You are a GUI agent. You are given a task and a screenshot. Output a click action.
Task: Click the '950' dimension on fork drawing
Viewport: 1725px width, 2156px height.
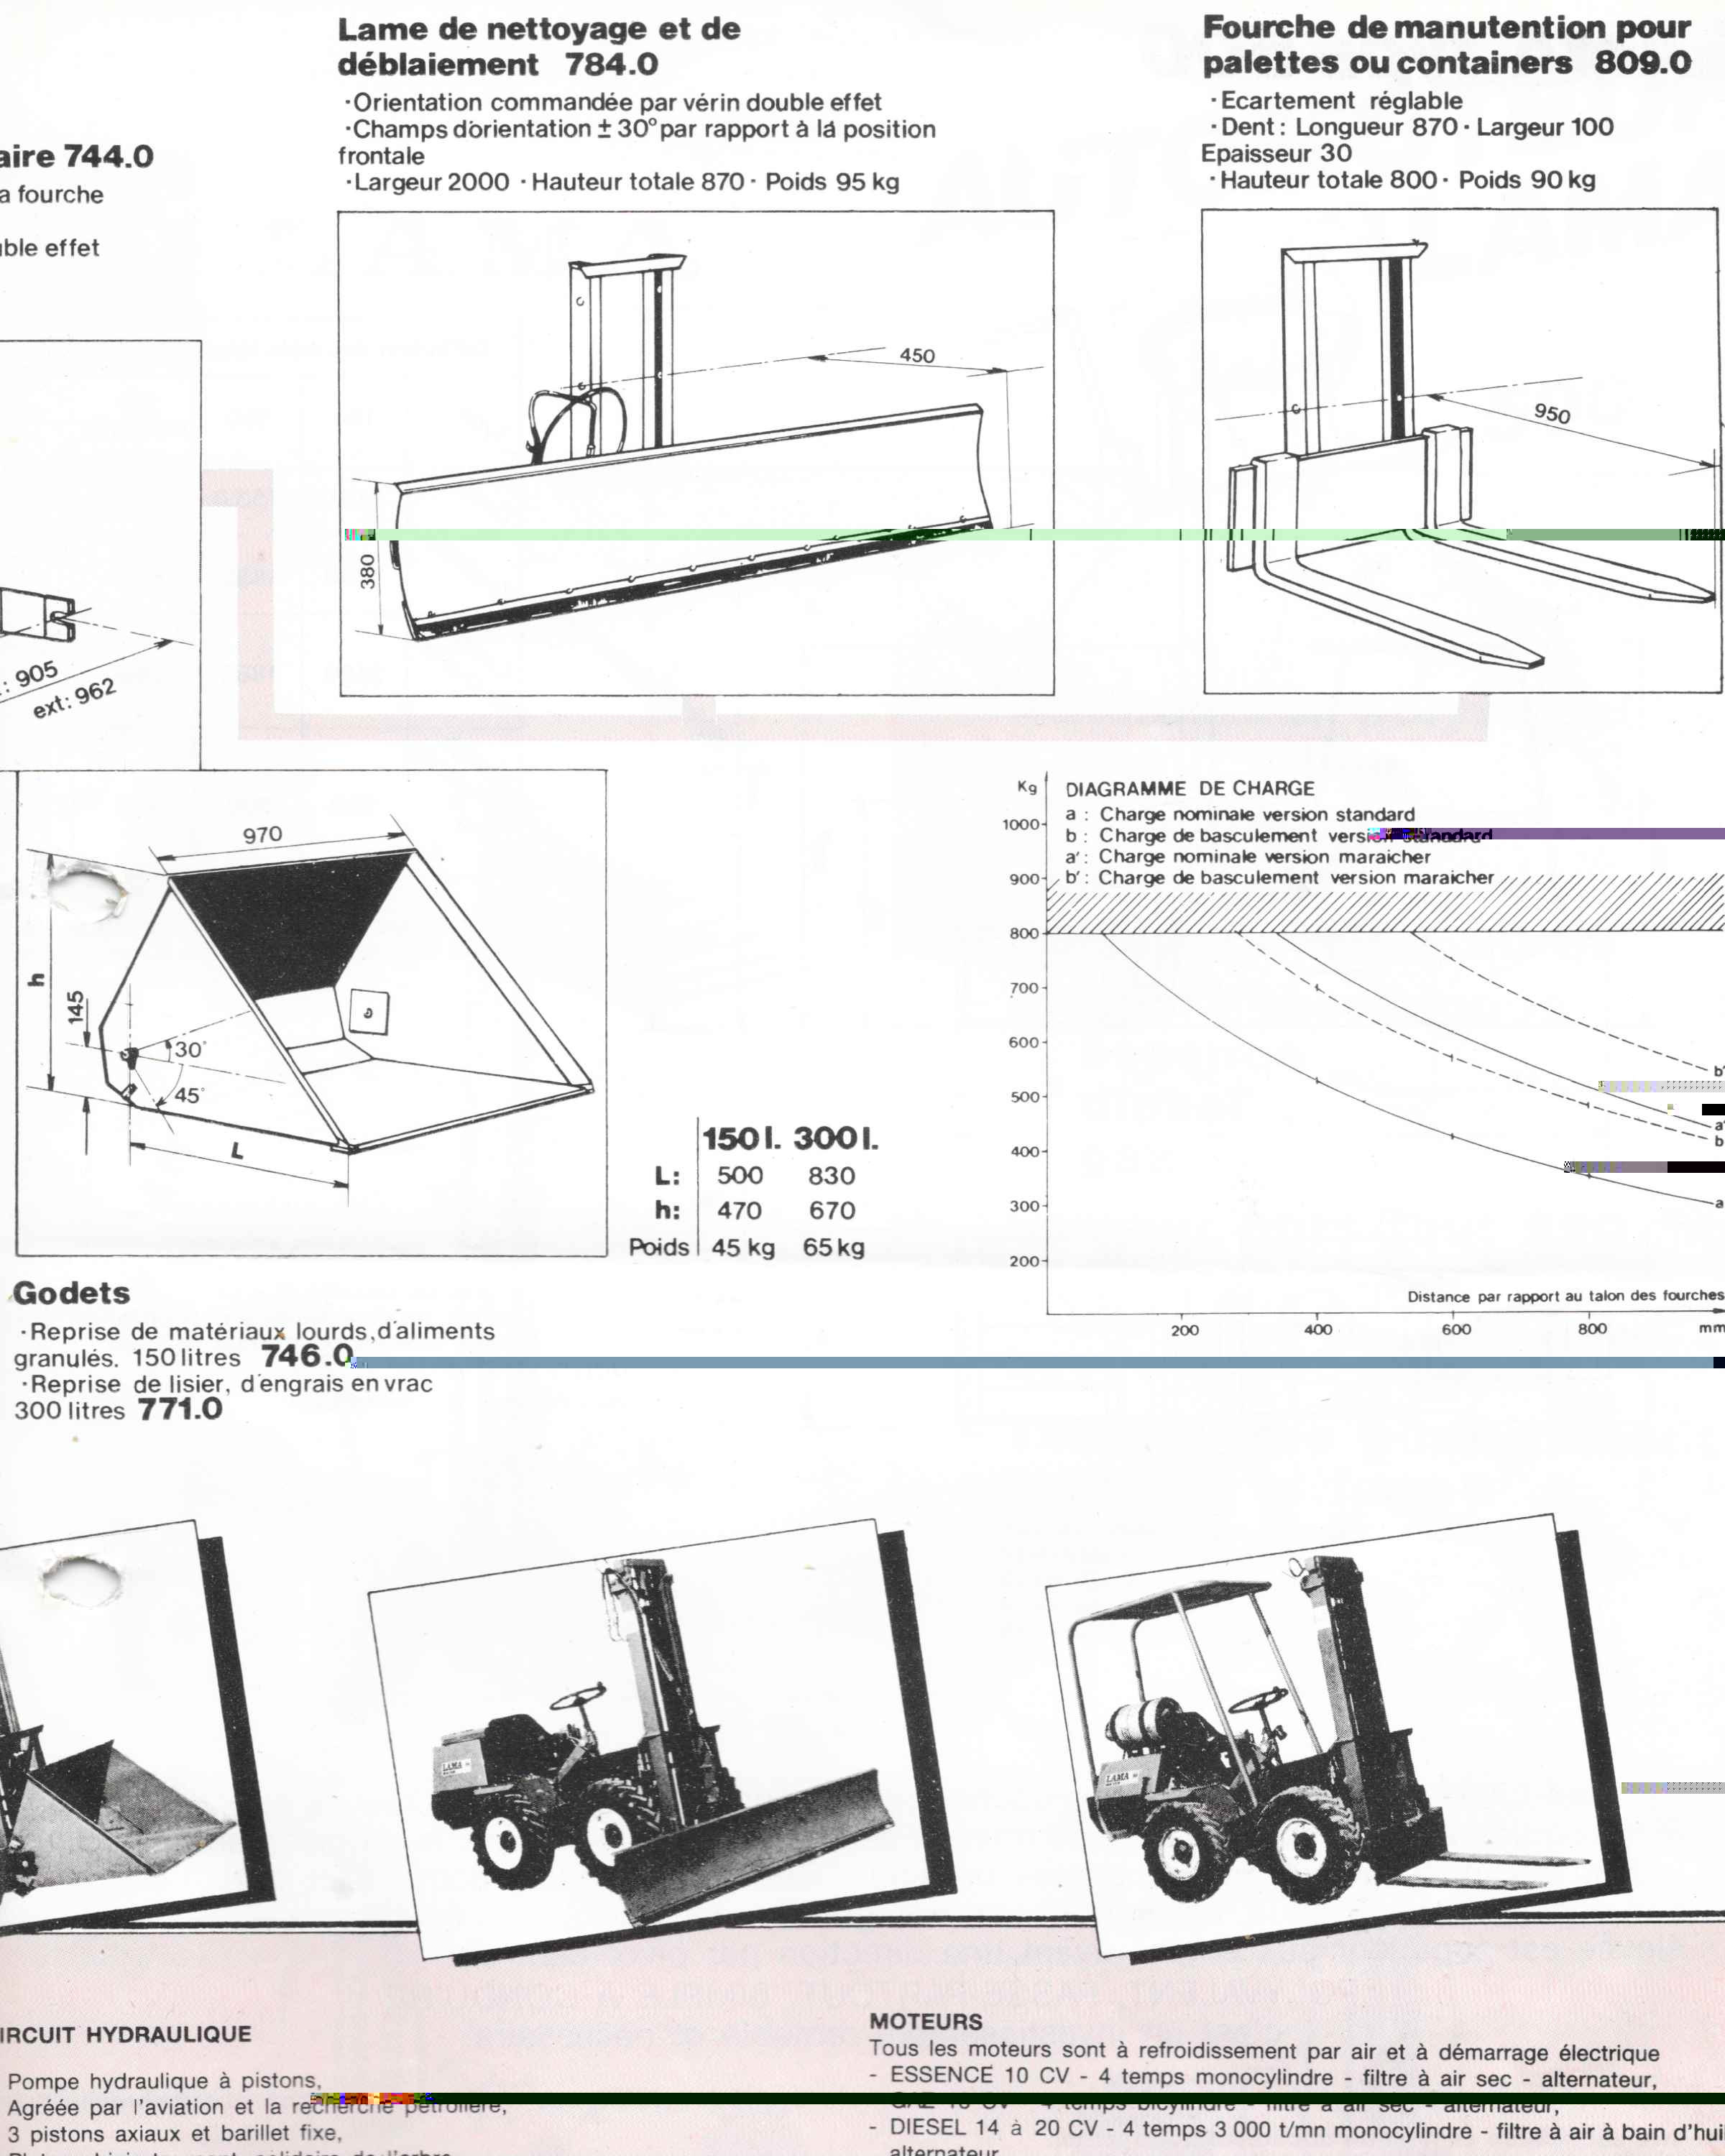coord(1552,413)
